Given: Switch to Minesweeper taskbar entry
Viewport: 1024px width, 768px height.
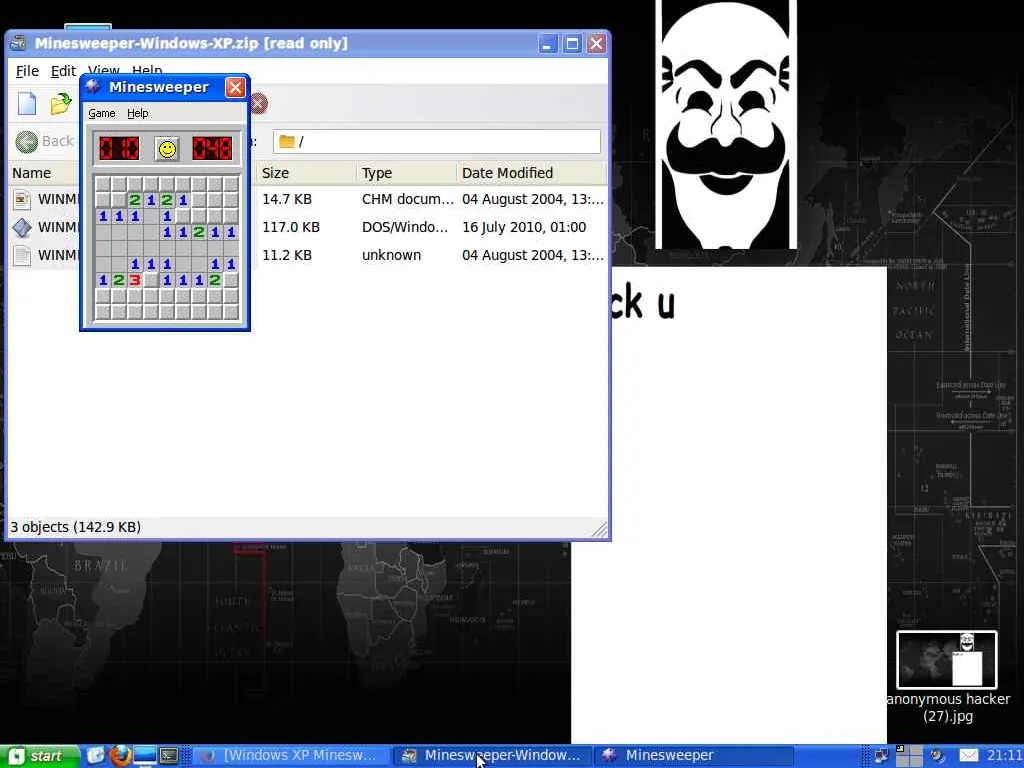Looking at the screenshot, I should point(694,756).
